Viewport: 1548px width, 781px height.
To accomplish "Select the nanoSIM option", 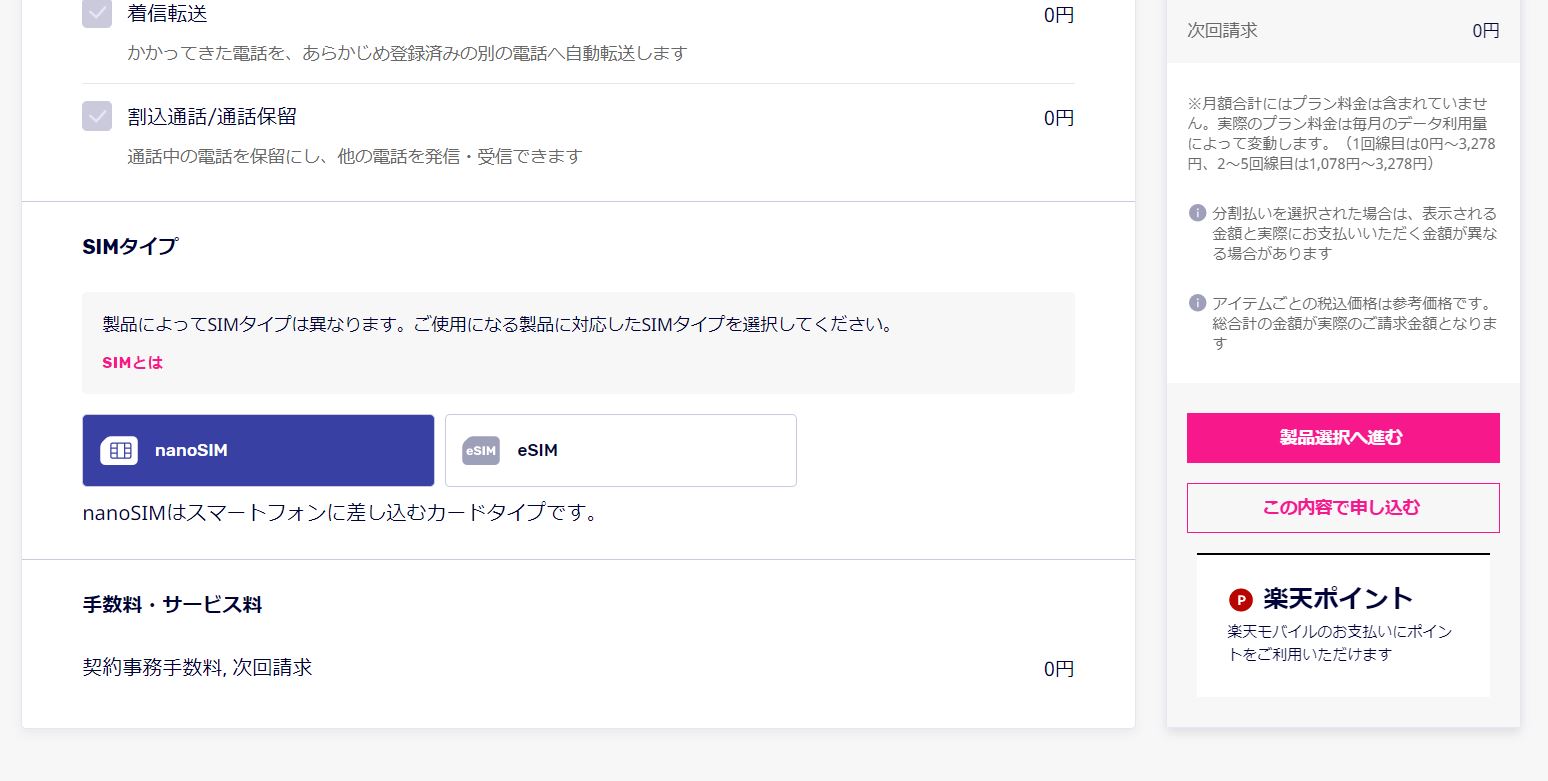I will 258,450.
